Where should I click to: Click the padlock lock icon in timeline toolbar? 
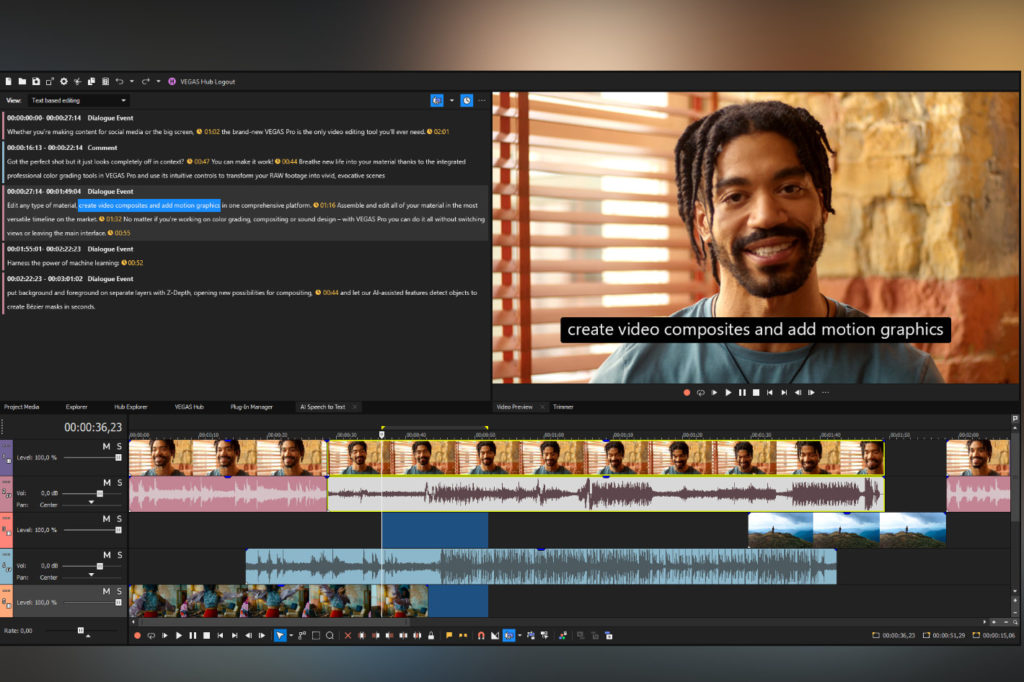click(431, 636)
